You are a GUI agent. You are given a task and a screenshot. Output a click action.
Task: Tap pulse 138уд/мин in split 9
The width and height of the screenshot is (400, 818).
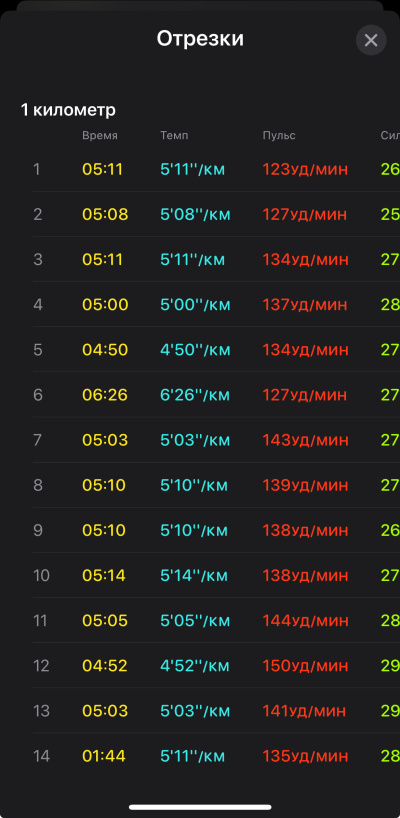[x=305, y=530]
